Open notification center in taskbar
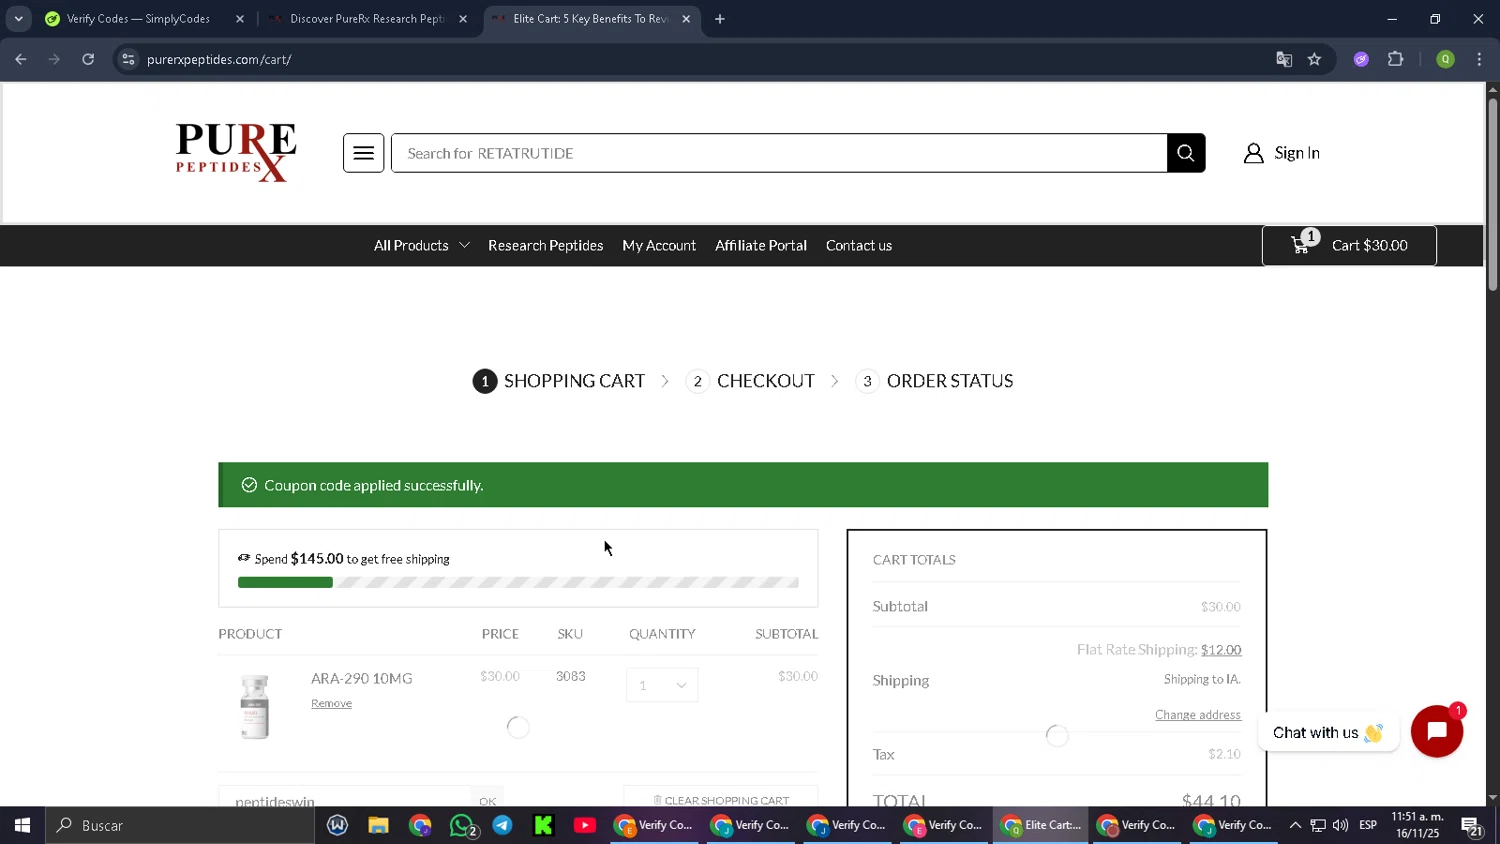Image resolution: width=1500 pixels, height=844 pixels. pos(1471,825)
